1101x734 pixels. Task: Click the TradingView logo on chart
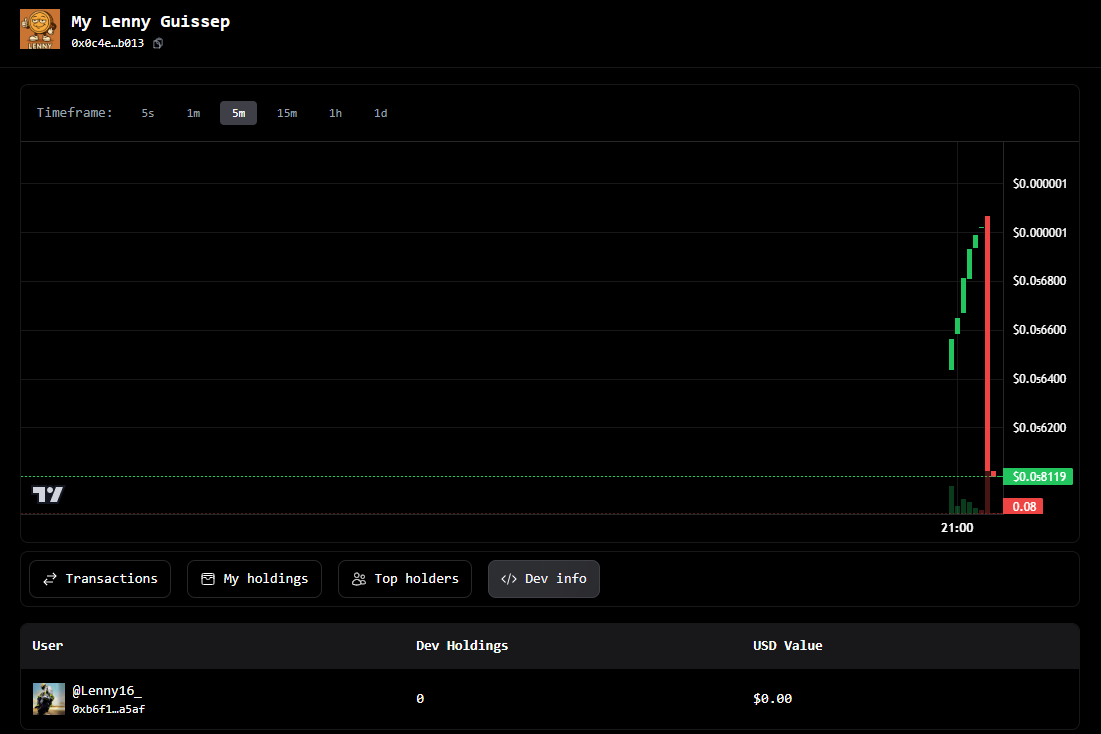click(48, 494)
